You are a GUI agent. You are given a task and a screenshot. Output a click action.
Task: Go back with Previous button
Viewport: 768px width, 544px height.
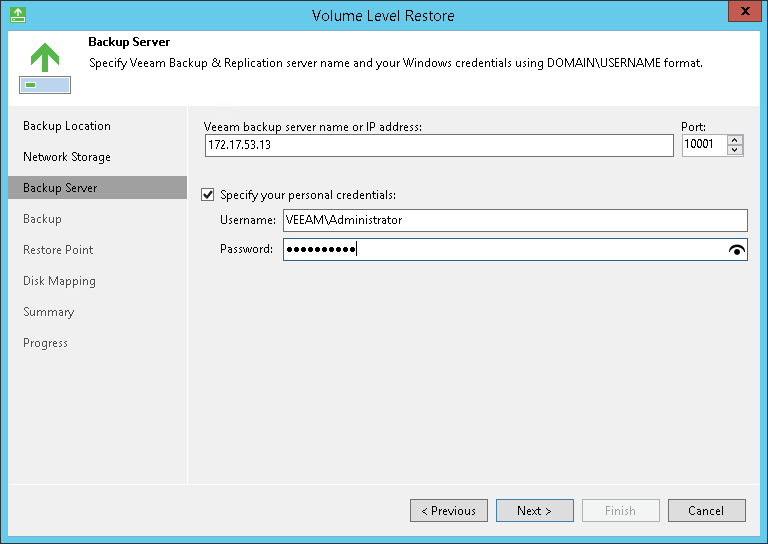[449, 511]
